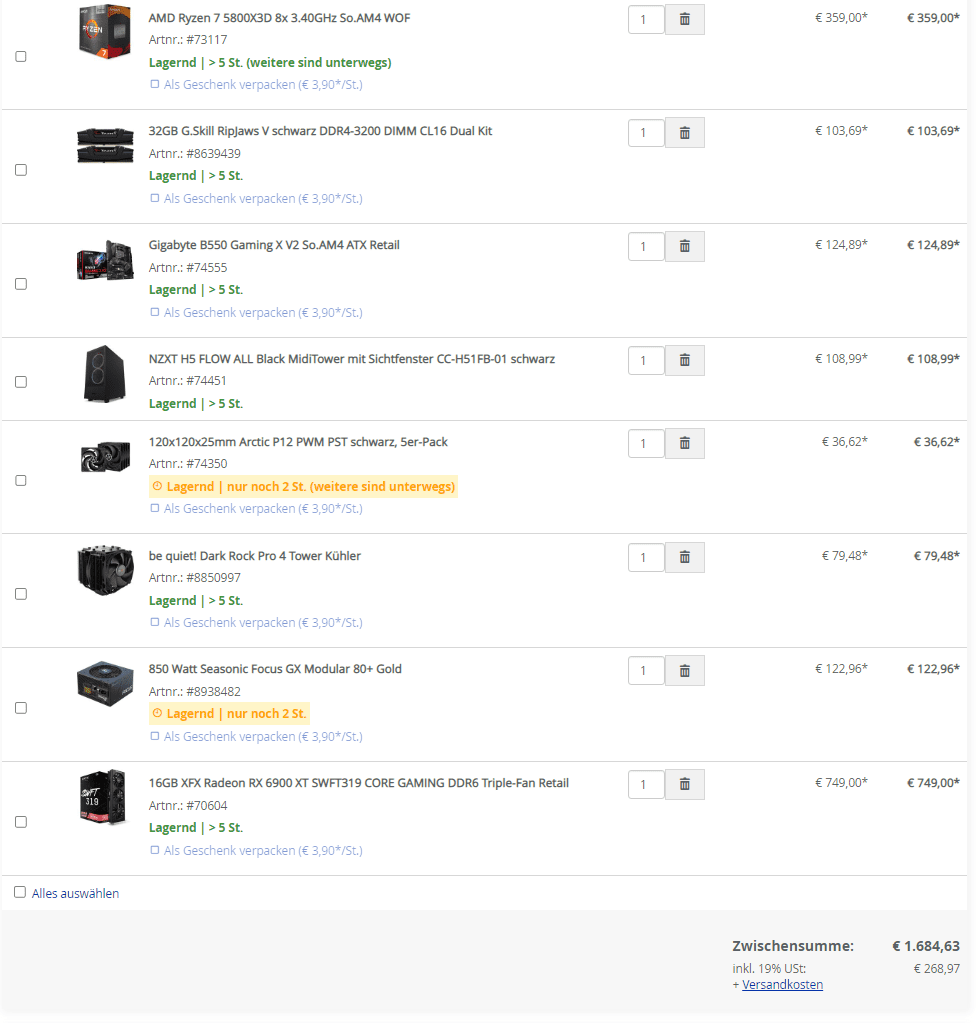Remove G.Skill RipJaws RAM via trash icon
978x1023 pixels.
pos(684,133)
